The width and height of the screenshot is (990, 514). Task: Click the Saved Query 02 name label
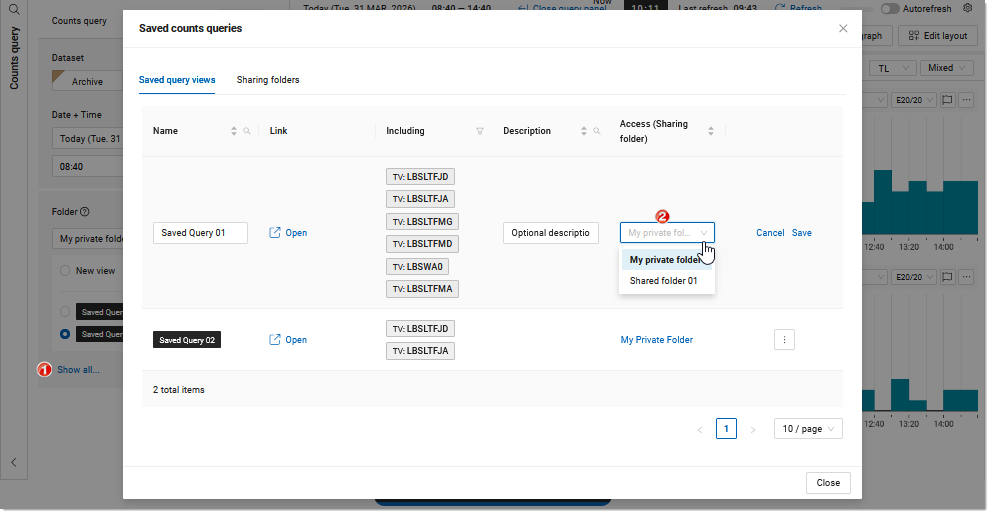pos(187,340)
